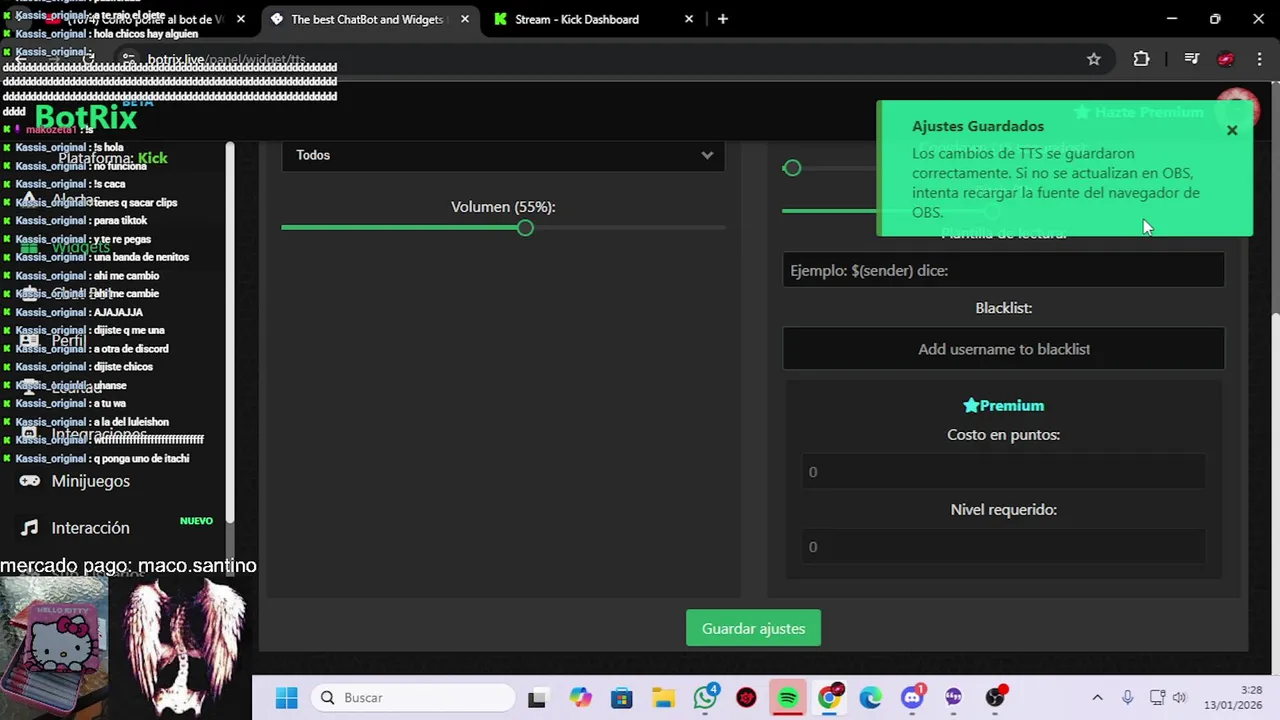1280x720 pixels.
Task: Click the Costo en puntos input
Action: click(1003, 472)
